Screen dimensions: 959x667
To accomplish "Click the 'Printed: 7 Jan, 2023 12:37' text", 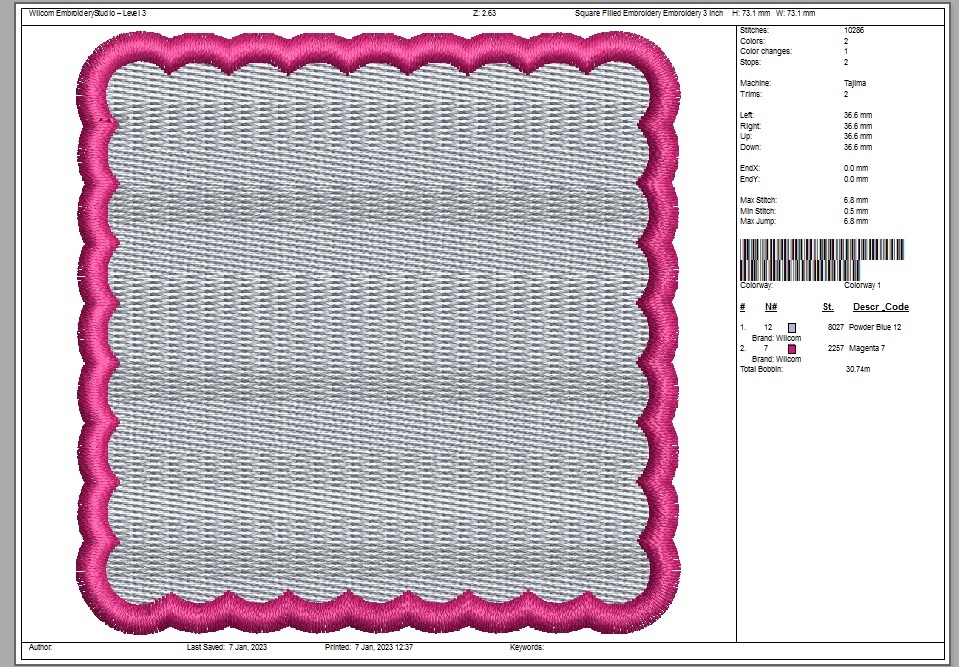I will pyautogui.click(x=369, y=647).
